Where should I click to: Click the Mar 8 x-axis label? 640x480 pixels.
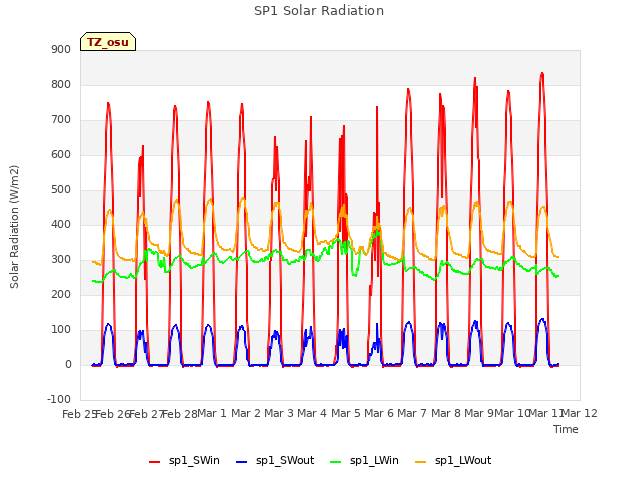pyautogui.click(x=446, y=413)
